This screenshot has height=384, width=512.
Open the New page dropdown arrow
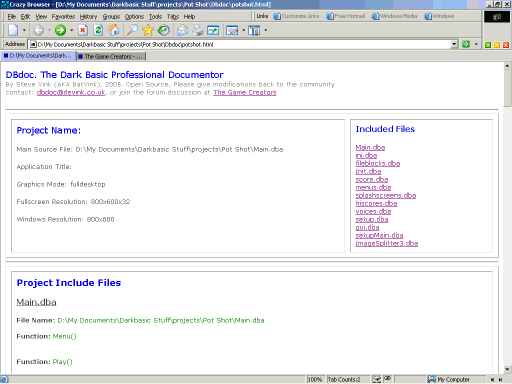(x=24, y=30)
